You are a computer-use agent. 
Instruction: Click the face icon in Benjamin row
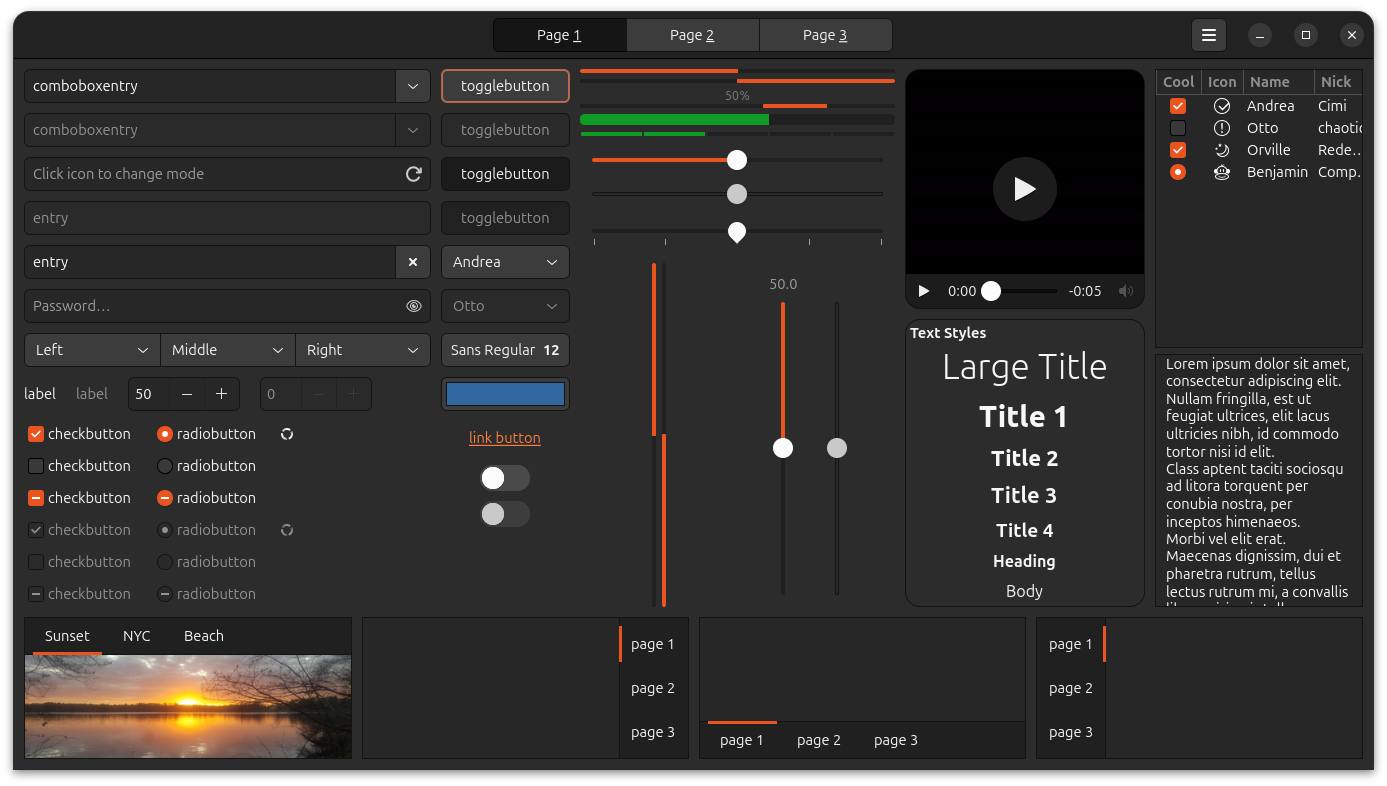point(1222,172)
